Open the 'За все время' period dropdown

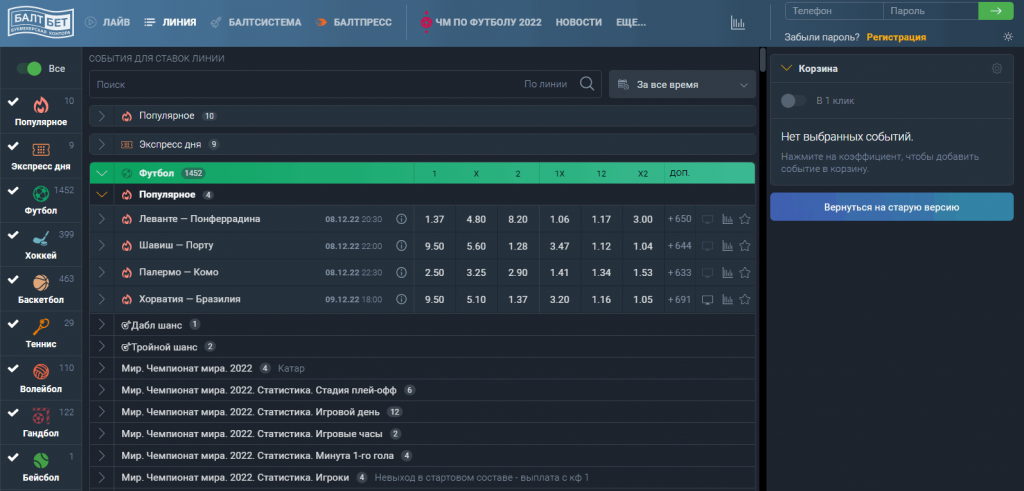click(682, 85)
